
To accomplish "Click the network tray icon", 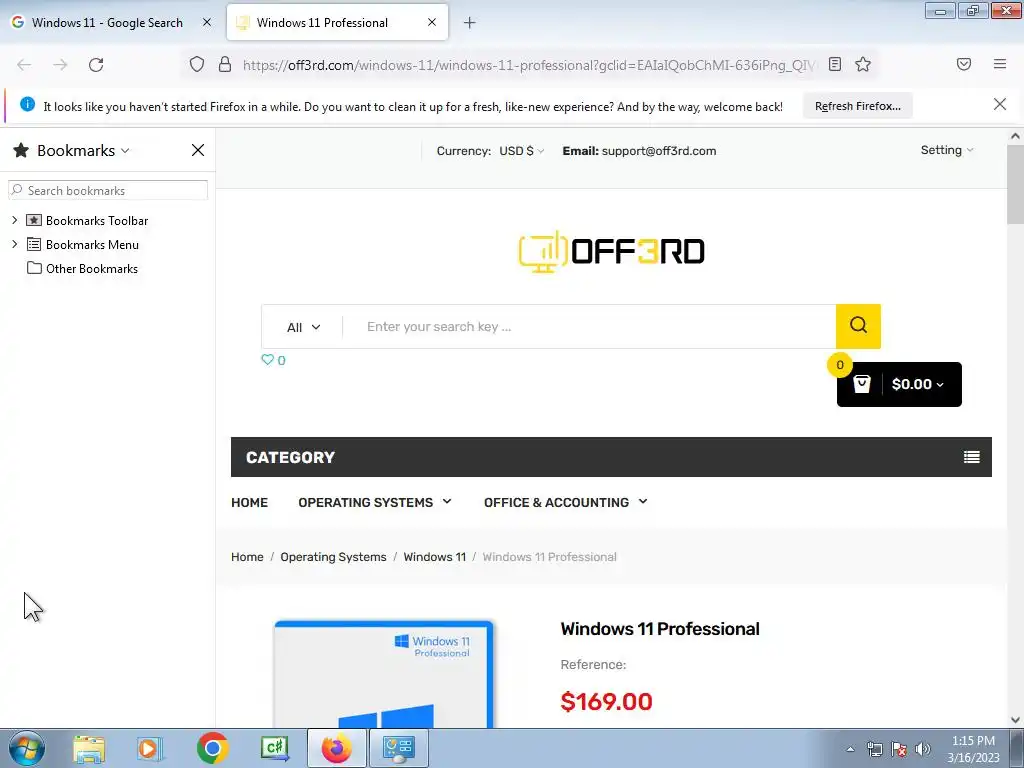I will [874, 749].
